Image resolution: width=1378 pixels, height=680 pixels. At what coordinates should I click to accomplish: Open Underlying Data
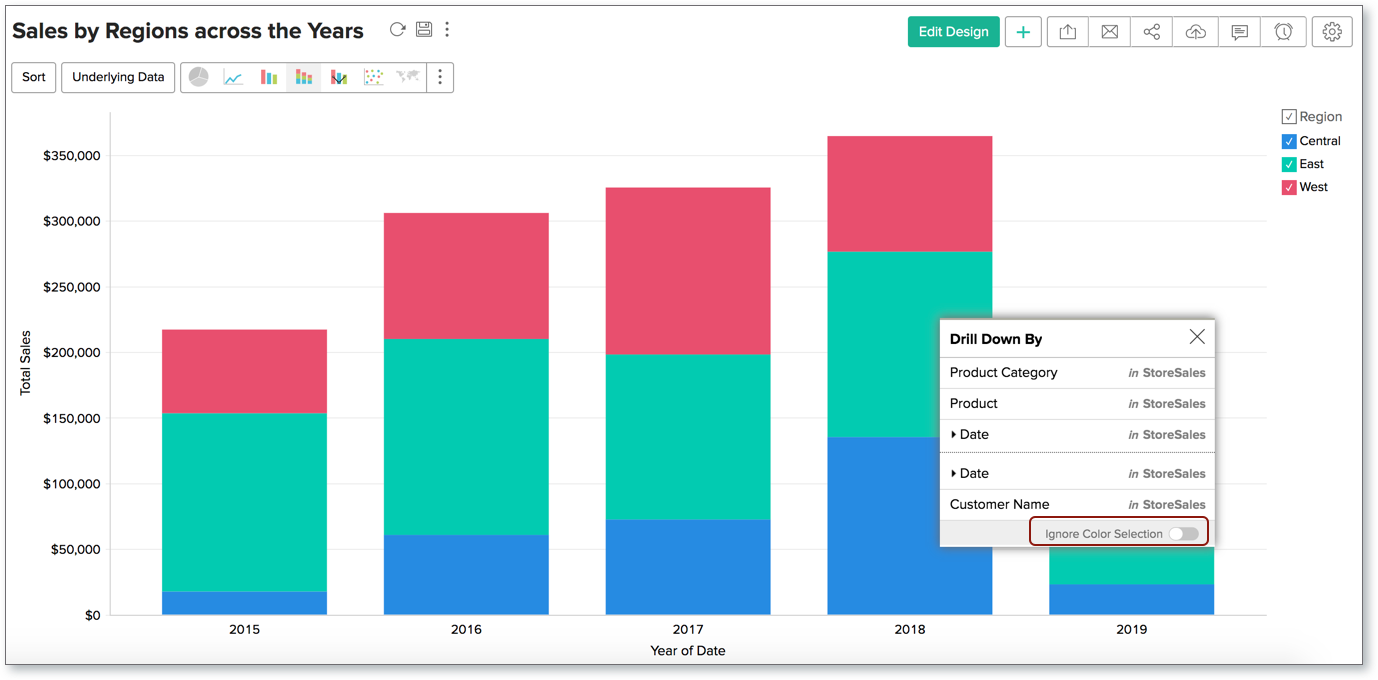coord(118,77)
